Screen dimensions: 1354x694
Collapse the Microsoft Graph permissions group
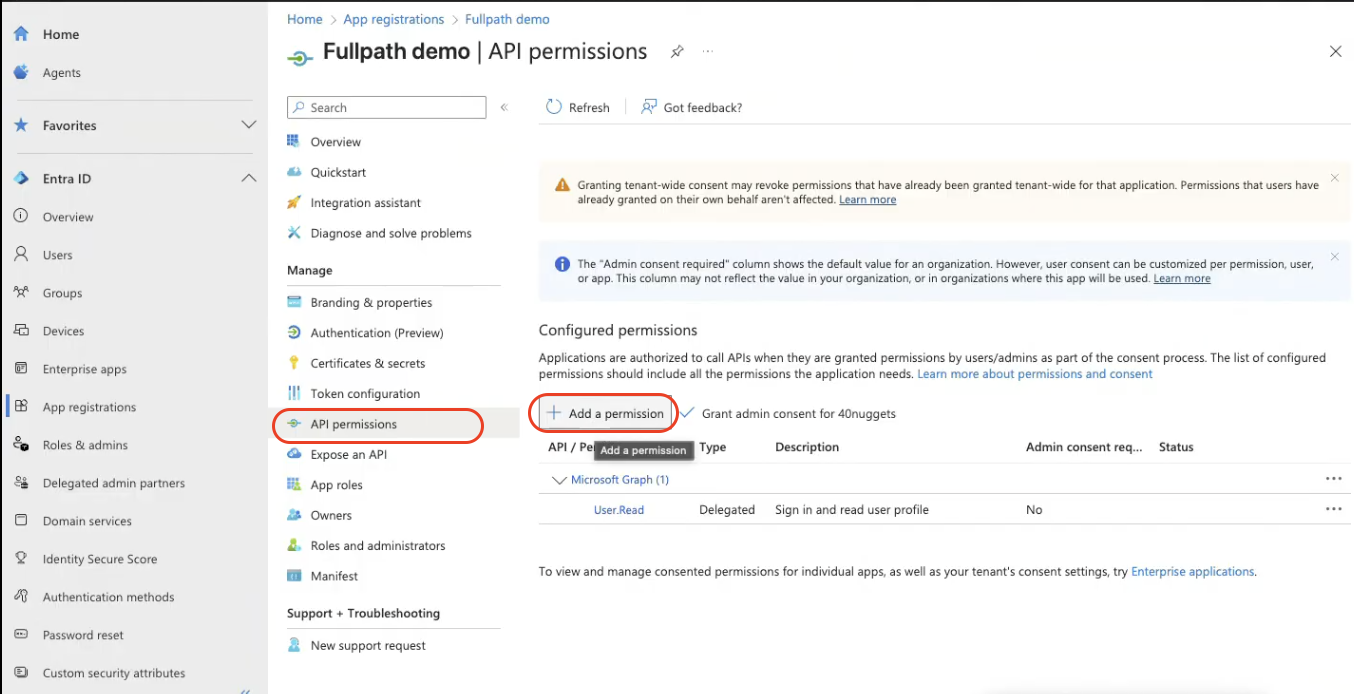tap(558, 480)
